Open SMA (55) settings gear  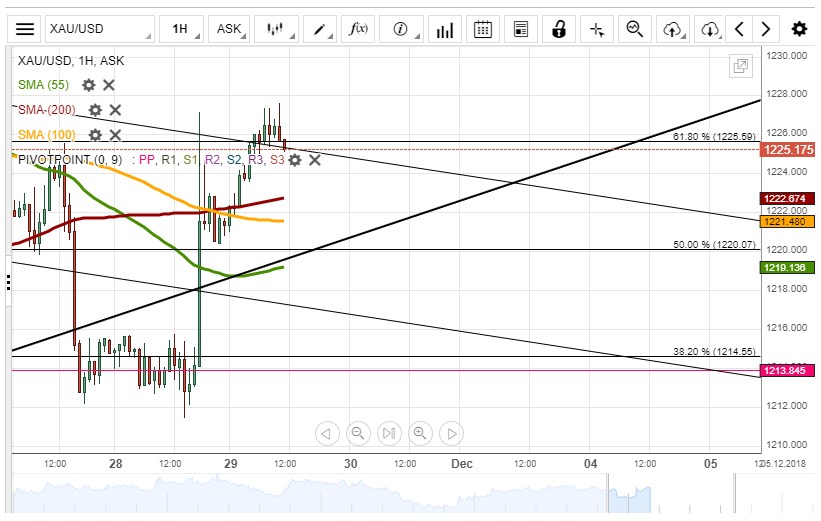click(89, 85)
